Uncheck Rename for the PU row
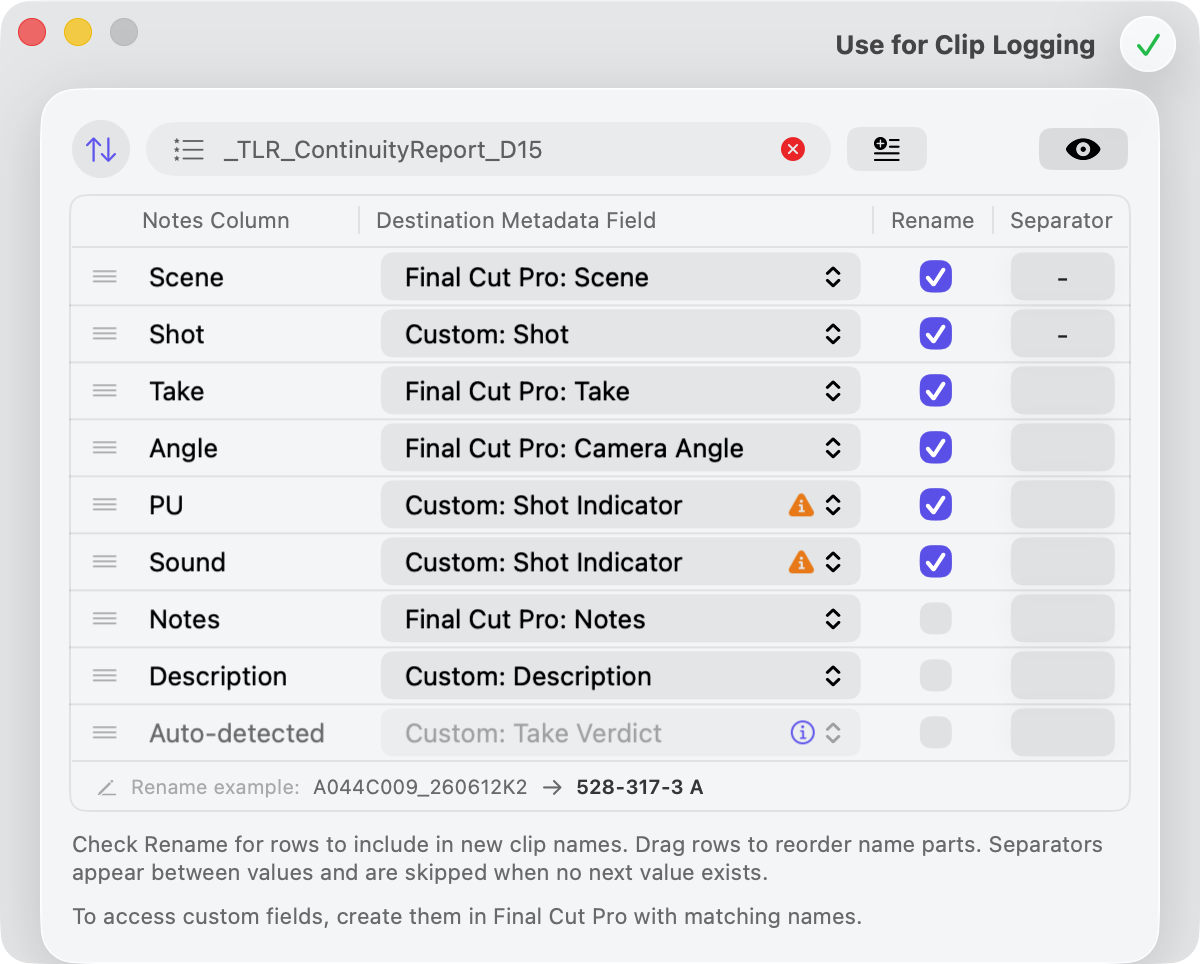Screen dimensions: 1200x964 pyautogui.click(x=936, y=505)
